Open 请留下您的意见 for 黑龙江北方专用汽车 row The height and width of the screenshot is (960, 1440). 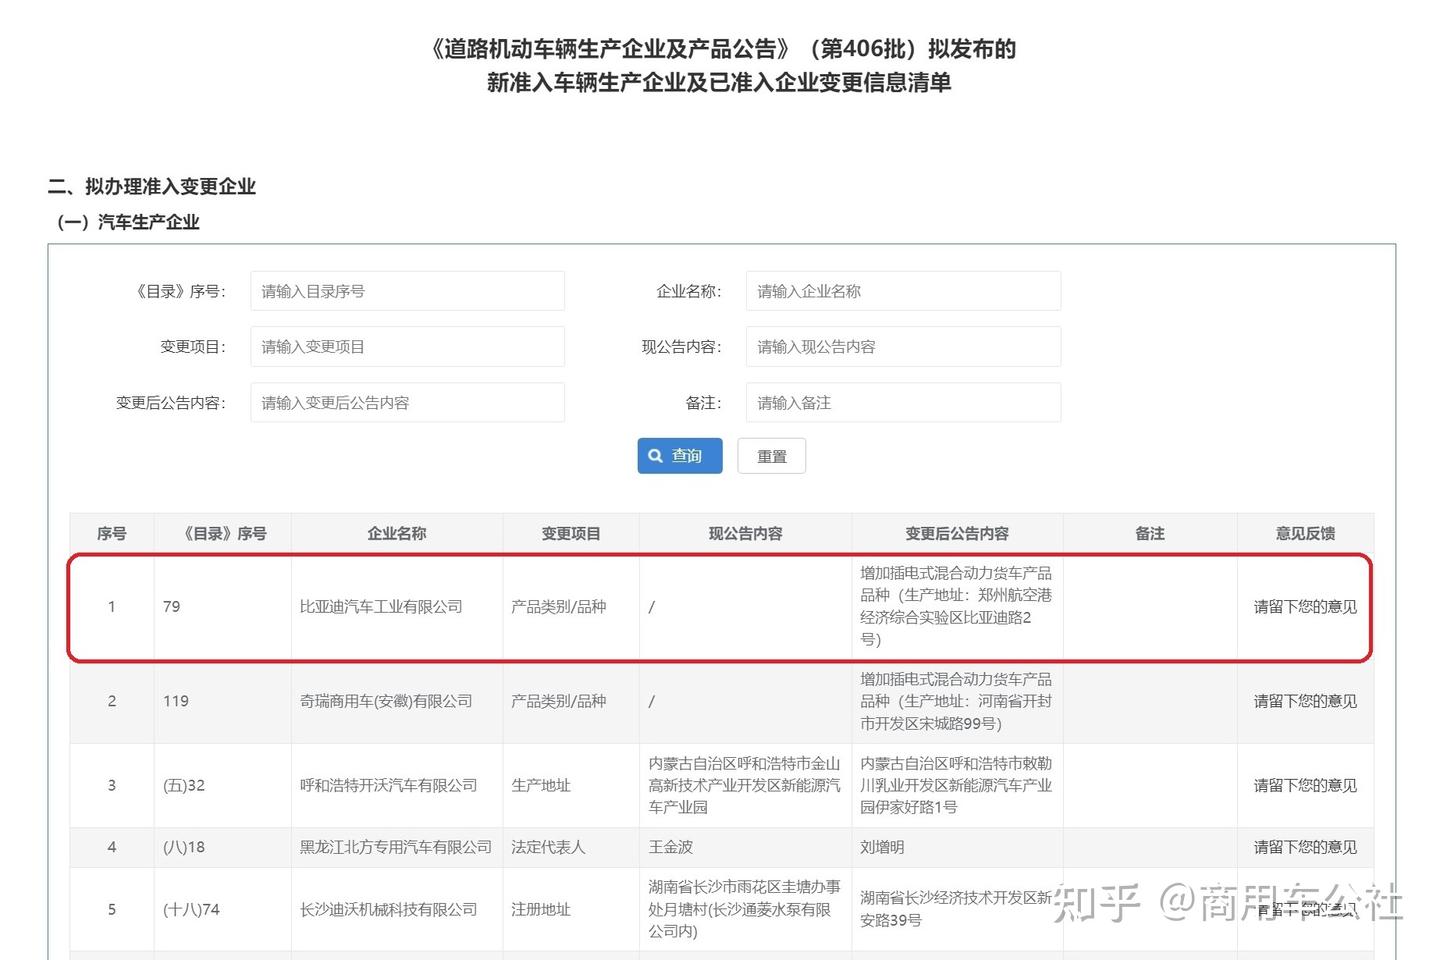tap(1305, 847)
